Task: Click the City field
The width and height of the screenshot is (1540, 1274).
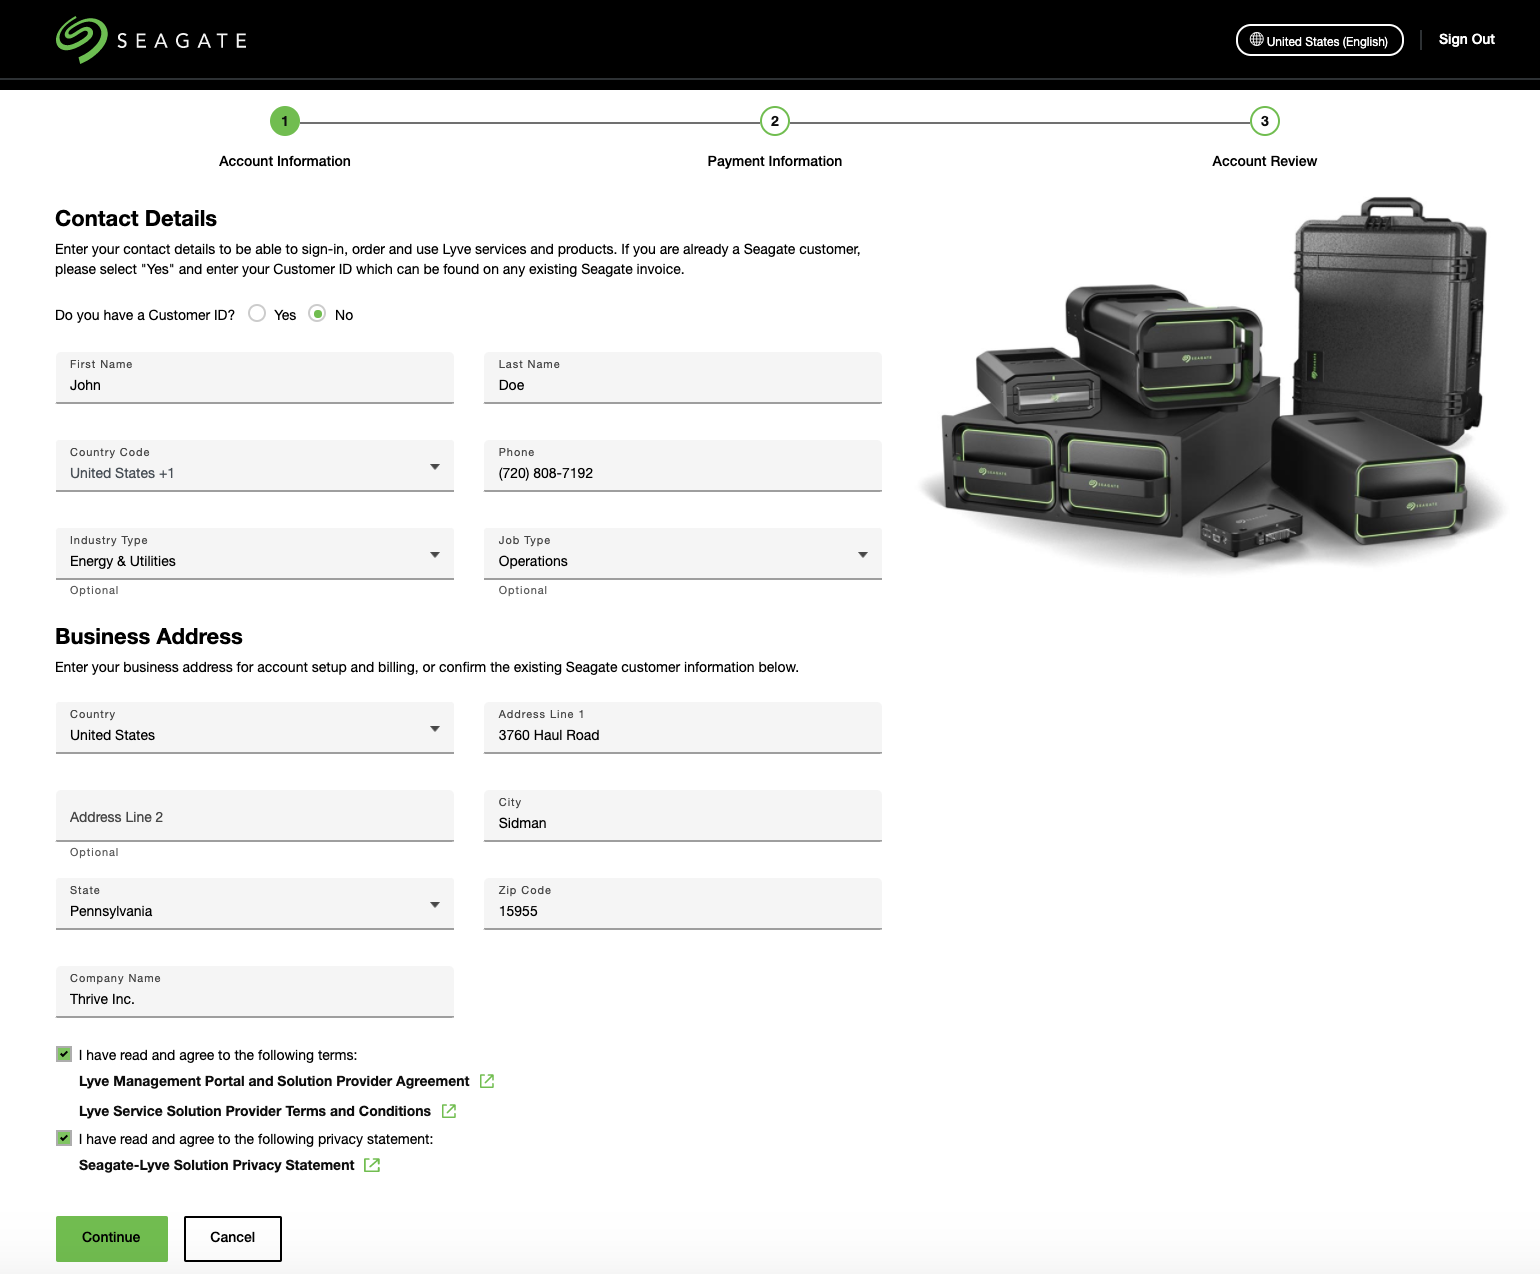Action: click(x=683, y=816)
